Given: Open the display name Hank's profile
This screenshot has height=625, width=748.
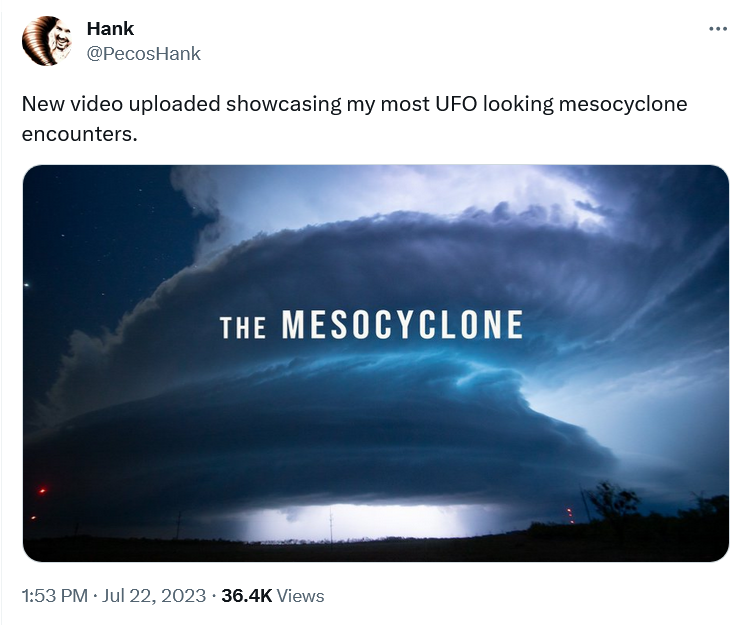Looking at the screenshot, I should (x=110, y=29).
